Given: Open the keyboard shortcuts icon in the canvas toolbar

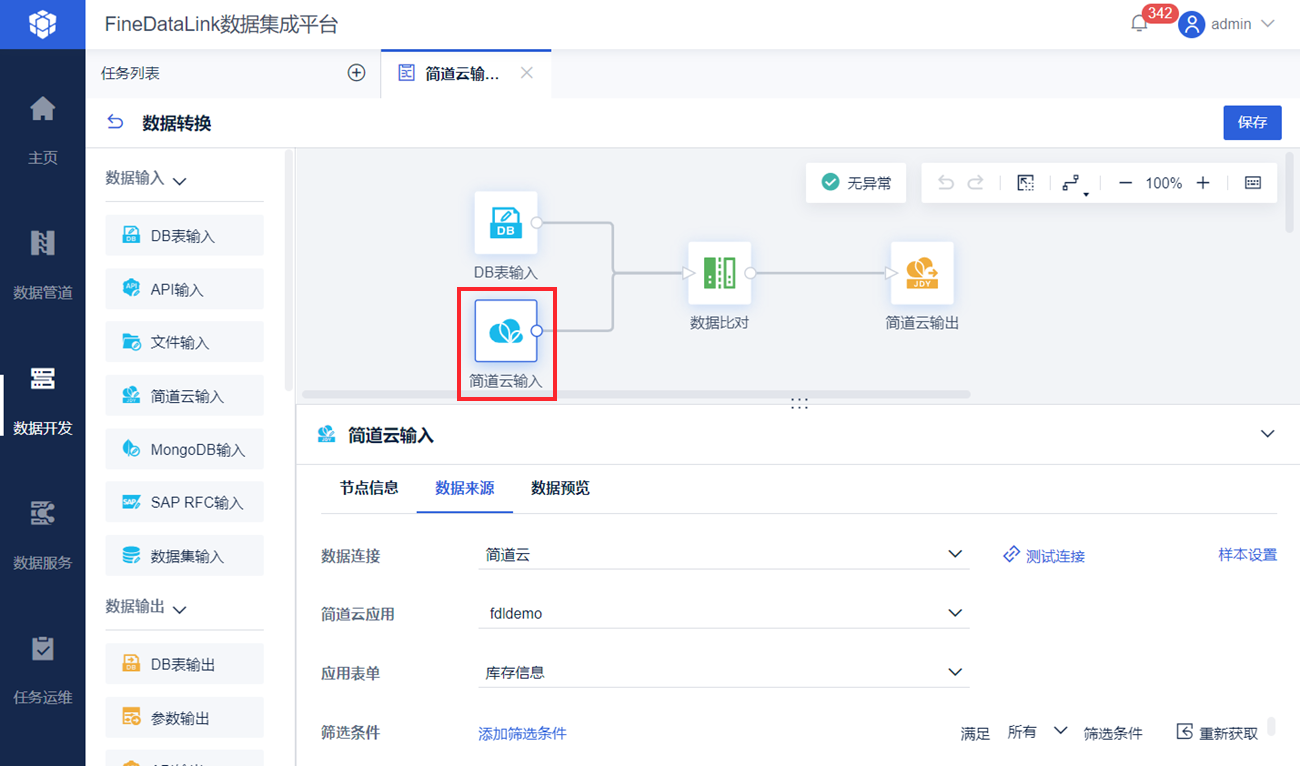Looking at the screenshot, I should [1253, 183].
